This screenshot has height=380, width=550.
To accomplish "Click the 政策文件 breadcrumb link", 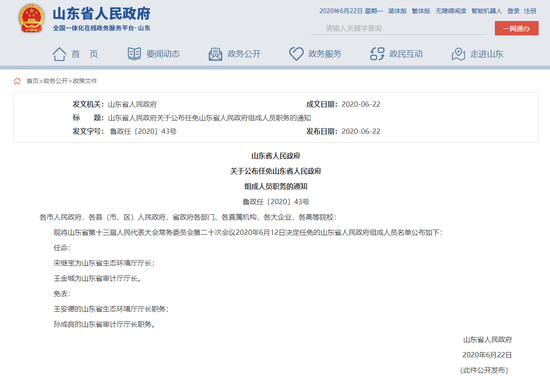I will click(85, 81).
